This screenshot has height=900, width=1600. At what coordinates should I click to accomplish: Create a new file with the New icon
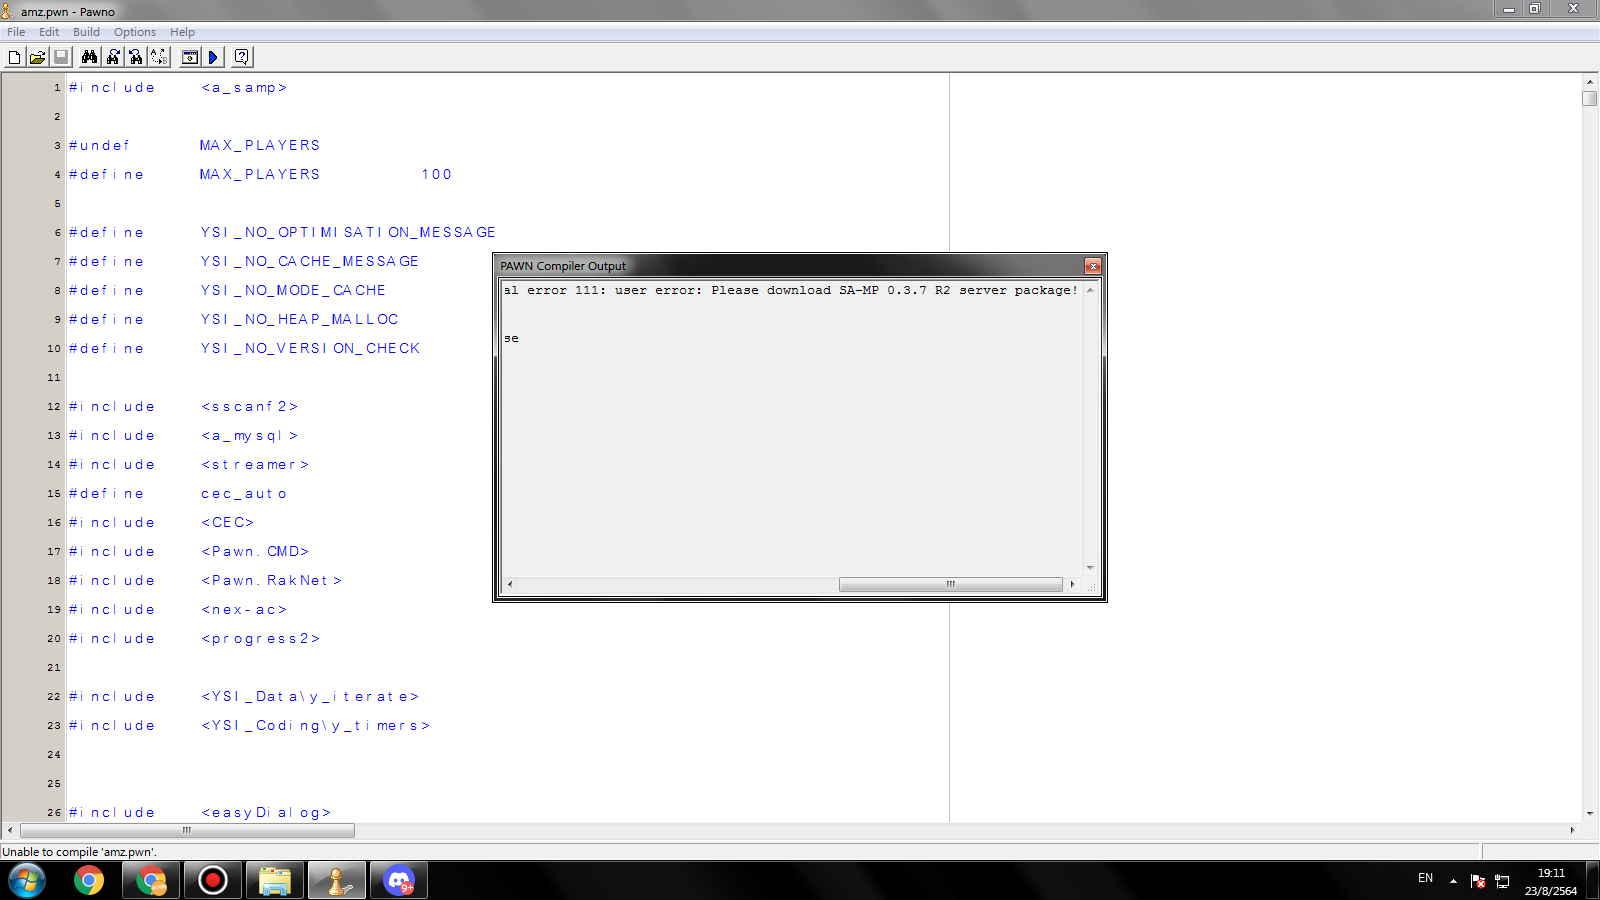click(x=14, y=57)
